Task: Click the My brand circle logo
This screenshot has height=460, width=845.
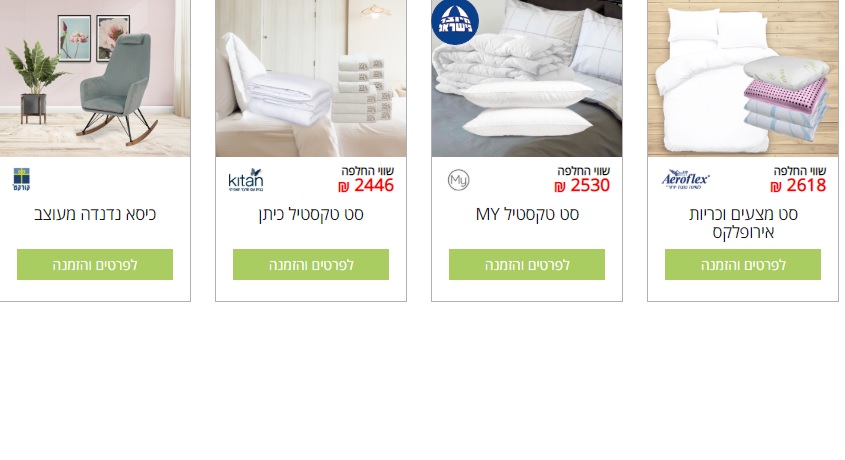Action: pyautogui.click(x=458, y=180)
